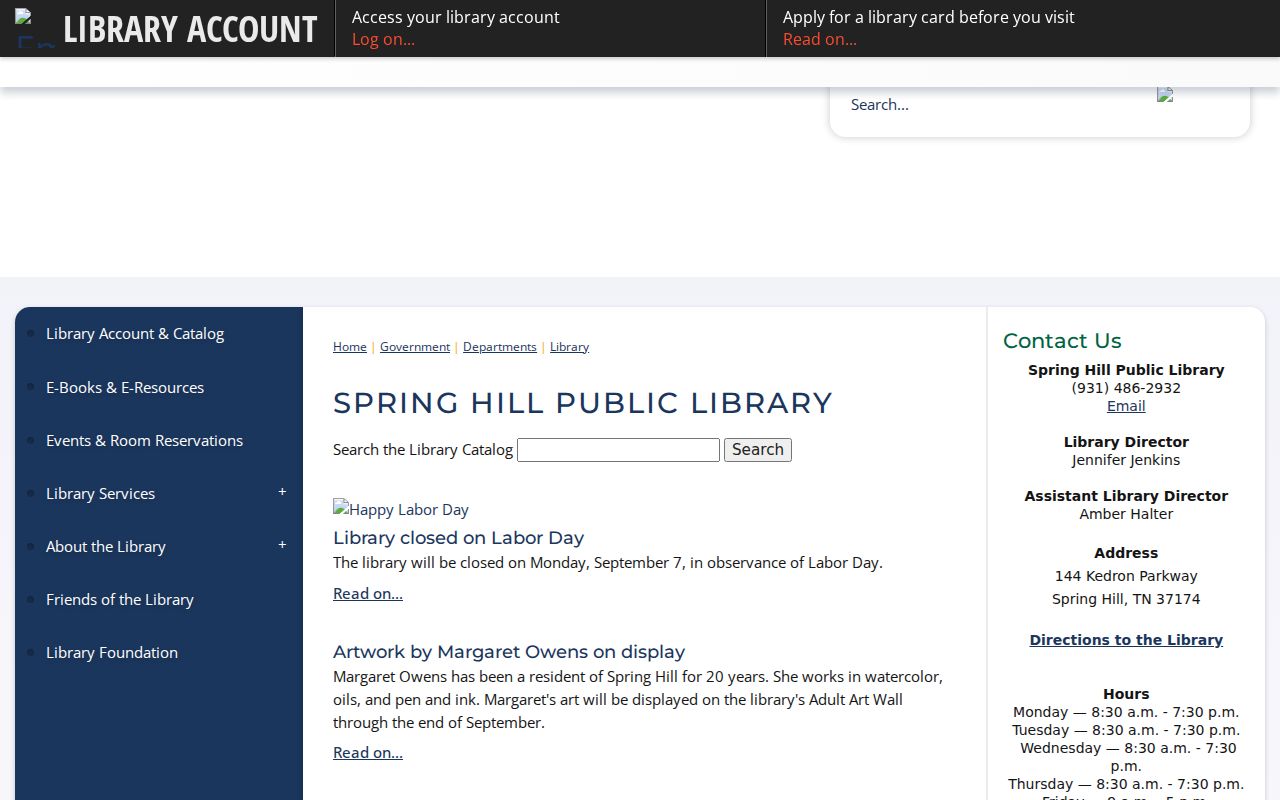Screen dimensions: 1280x800
Task: Go to Home breadcrumb link
Action: click(350, 347)
